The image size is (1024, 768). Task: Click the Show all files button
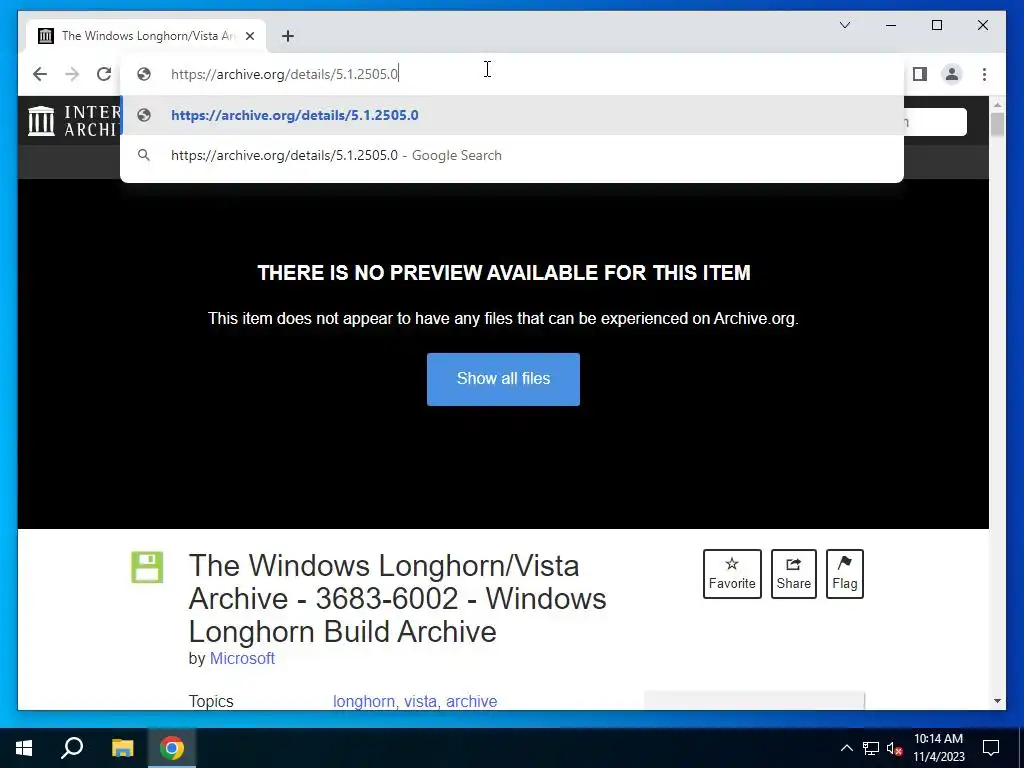click(x=503, y=379)
